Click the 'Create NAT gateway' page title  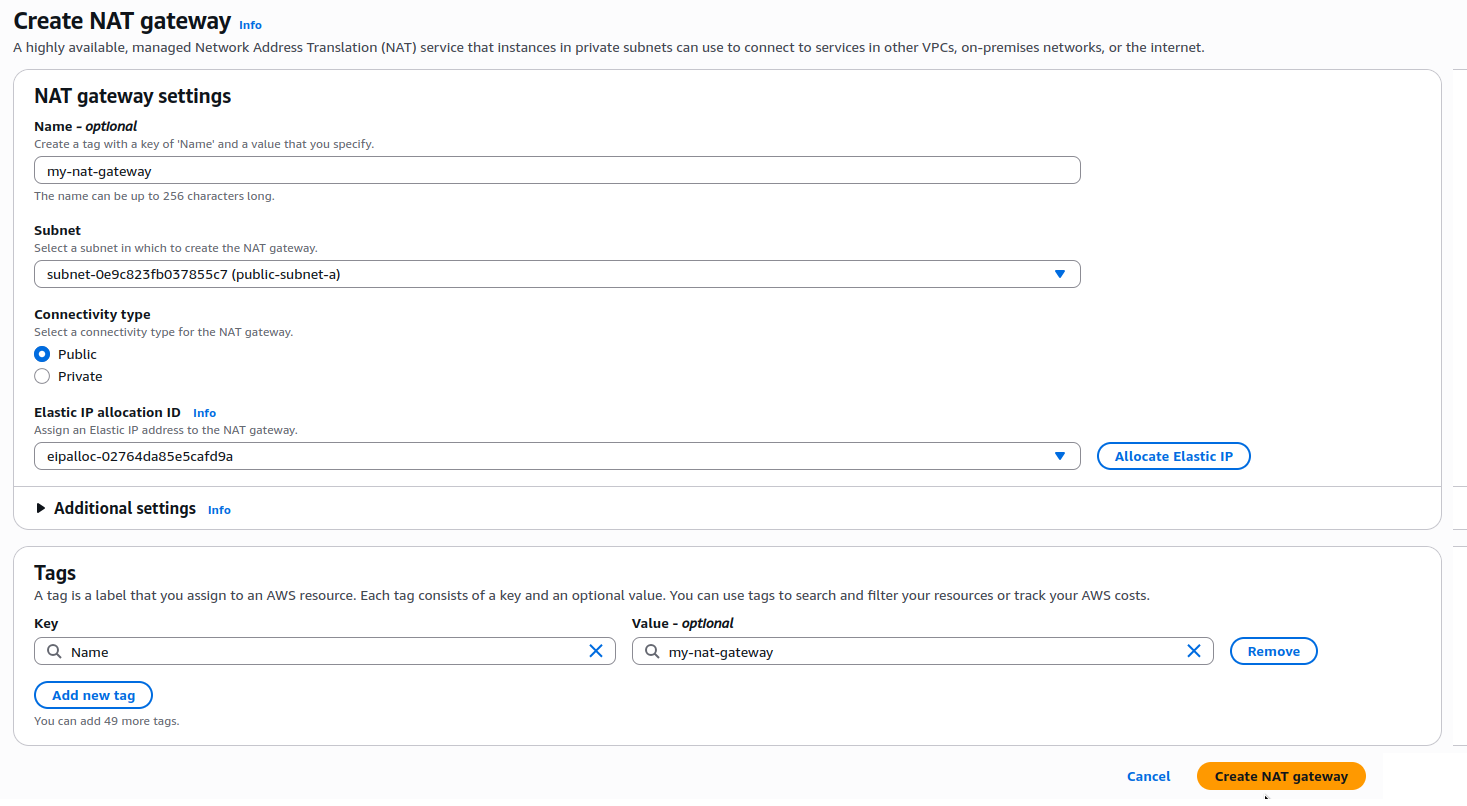coord(122,21)
